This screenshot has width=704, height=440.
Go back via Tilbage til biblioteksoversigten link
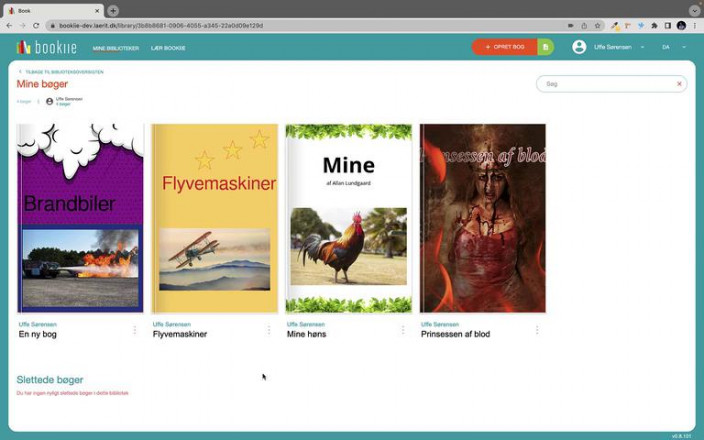63,72
